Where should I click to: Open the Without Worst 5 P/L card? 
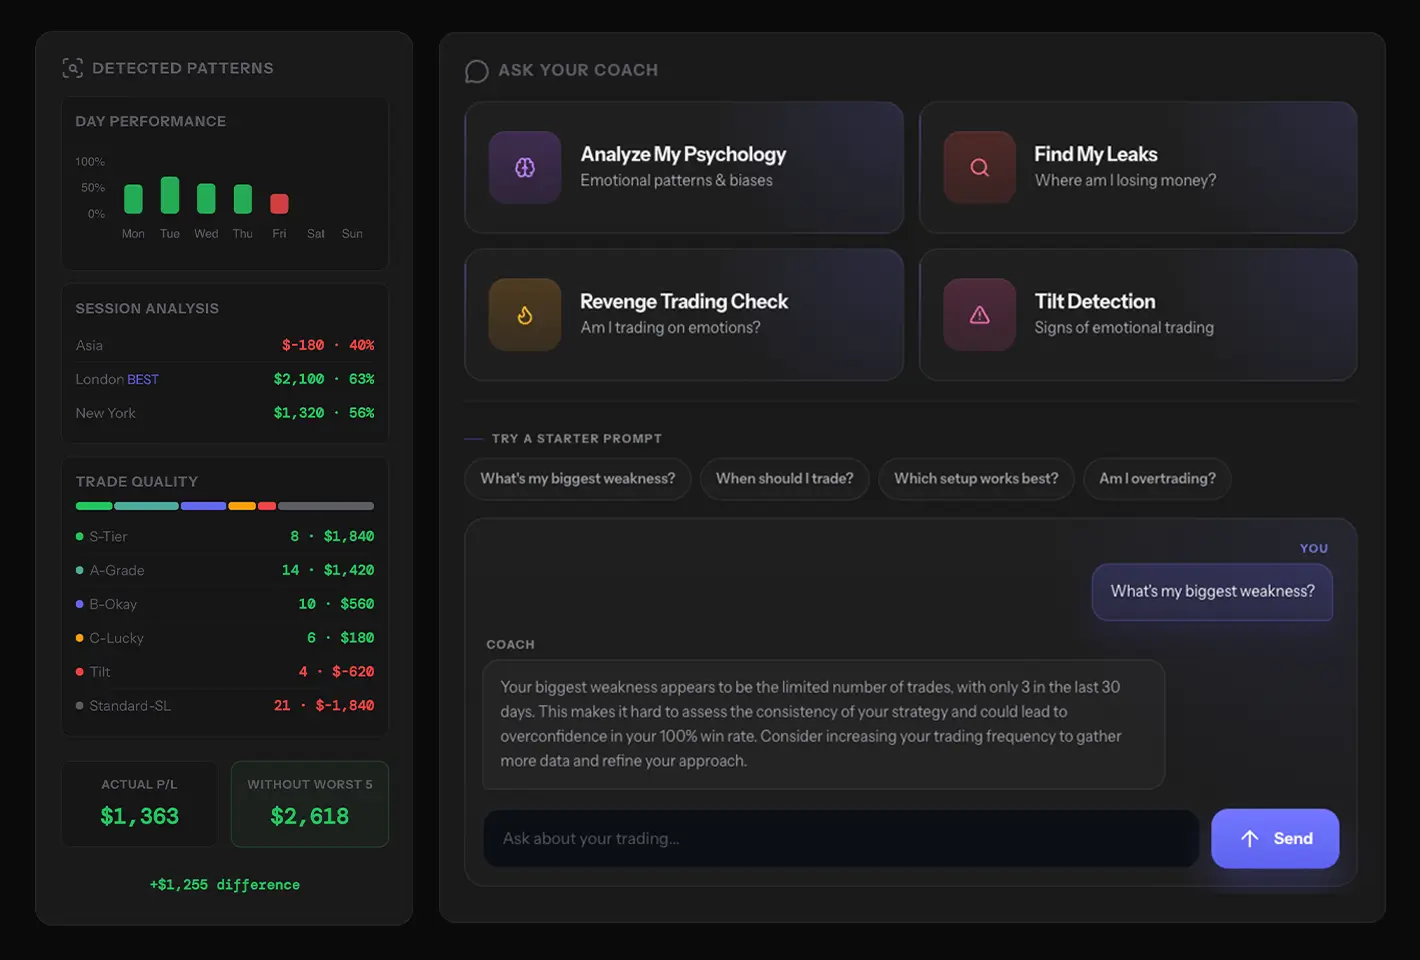click(x=309, y=804)
